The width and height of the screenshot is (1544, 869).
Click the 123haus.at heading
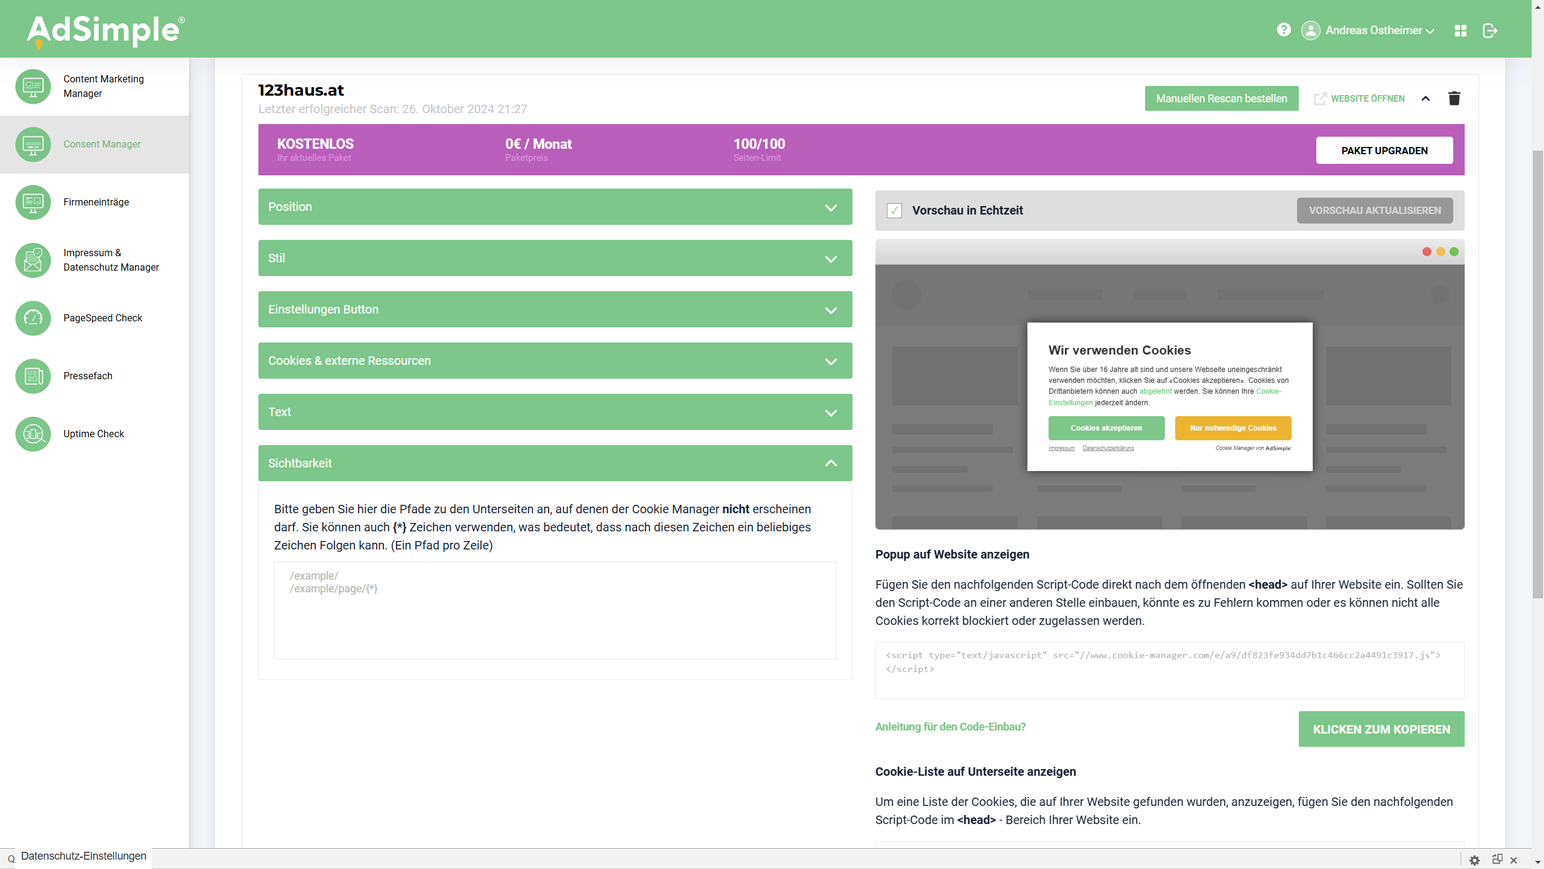(301, 90)
